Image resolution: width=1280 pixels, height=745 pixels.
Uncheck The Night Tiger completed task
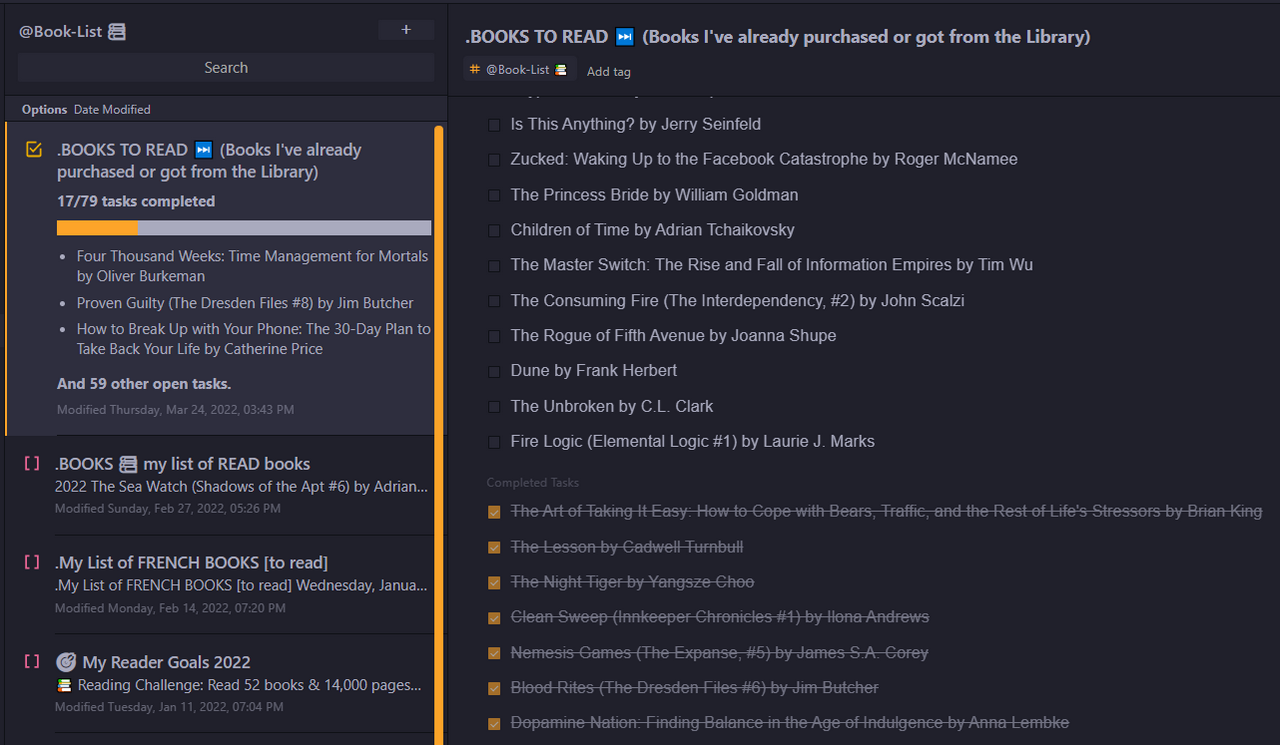[x=494, y=583]
